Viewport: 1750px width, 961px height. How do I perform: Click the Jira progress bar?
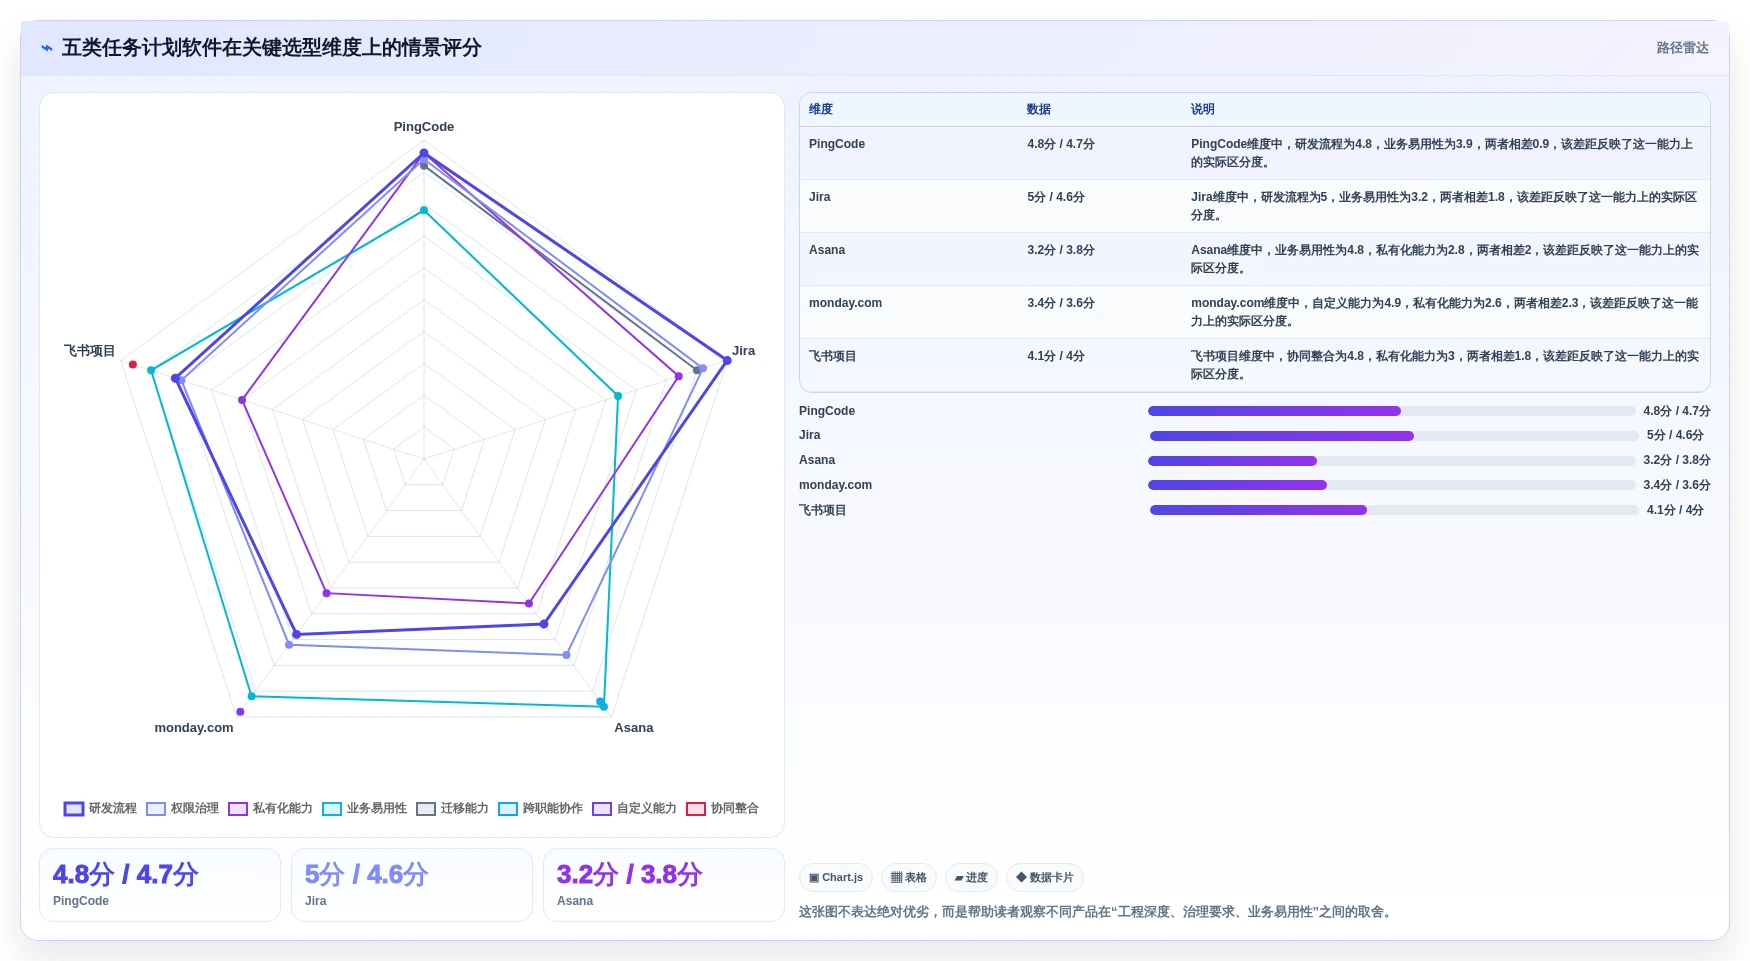click(x=1394, y=436)
